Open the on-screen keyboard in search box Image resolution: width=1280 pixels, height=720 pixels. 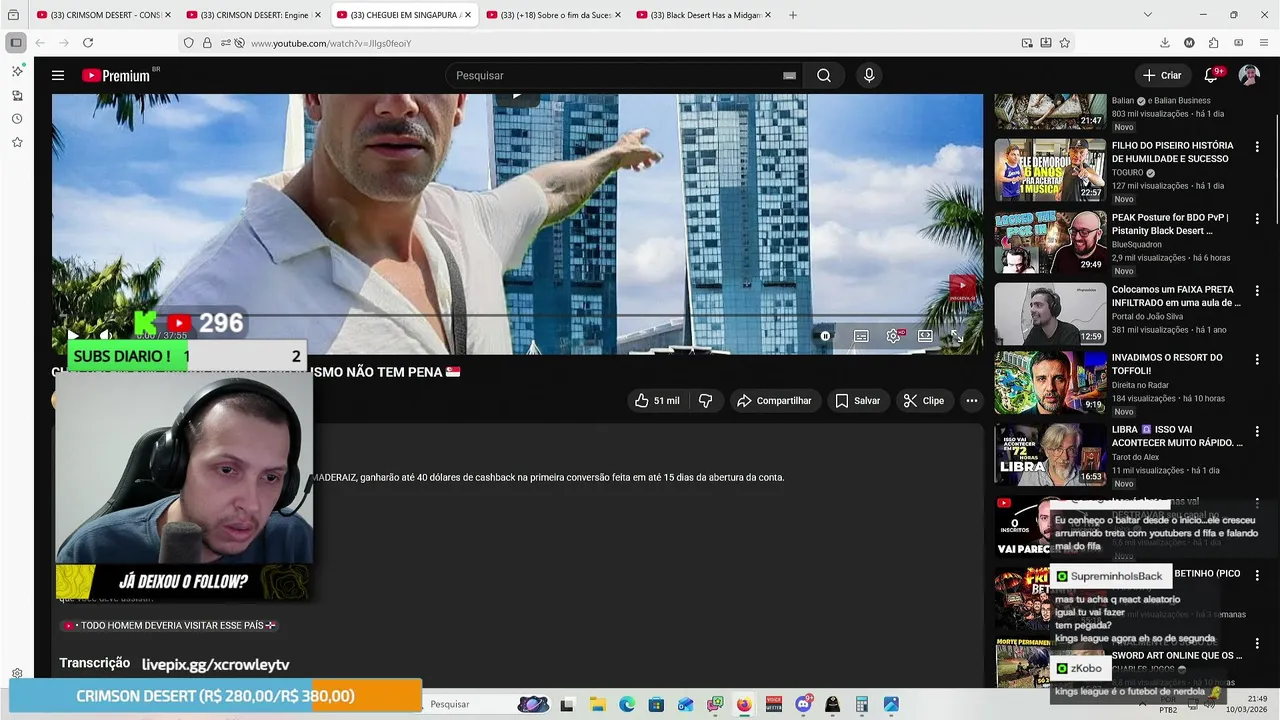pyautogui.click(x=789, y=75)
